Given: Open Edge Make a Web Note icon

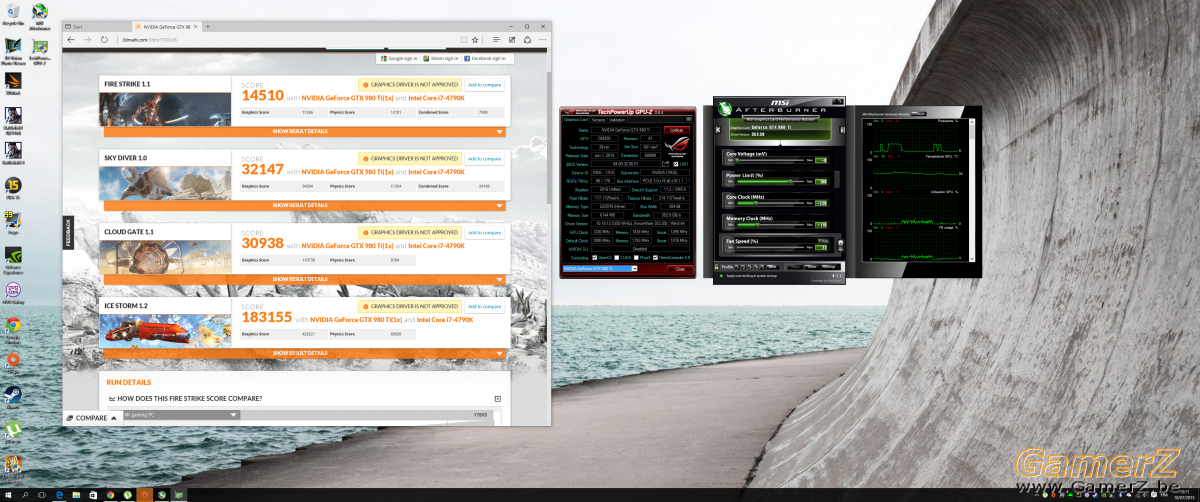Looking at the screenshot, I should pos(512,40).
